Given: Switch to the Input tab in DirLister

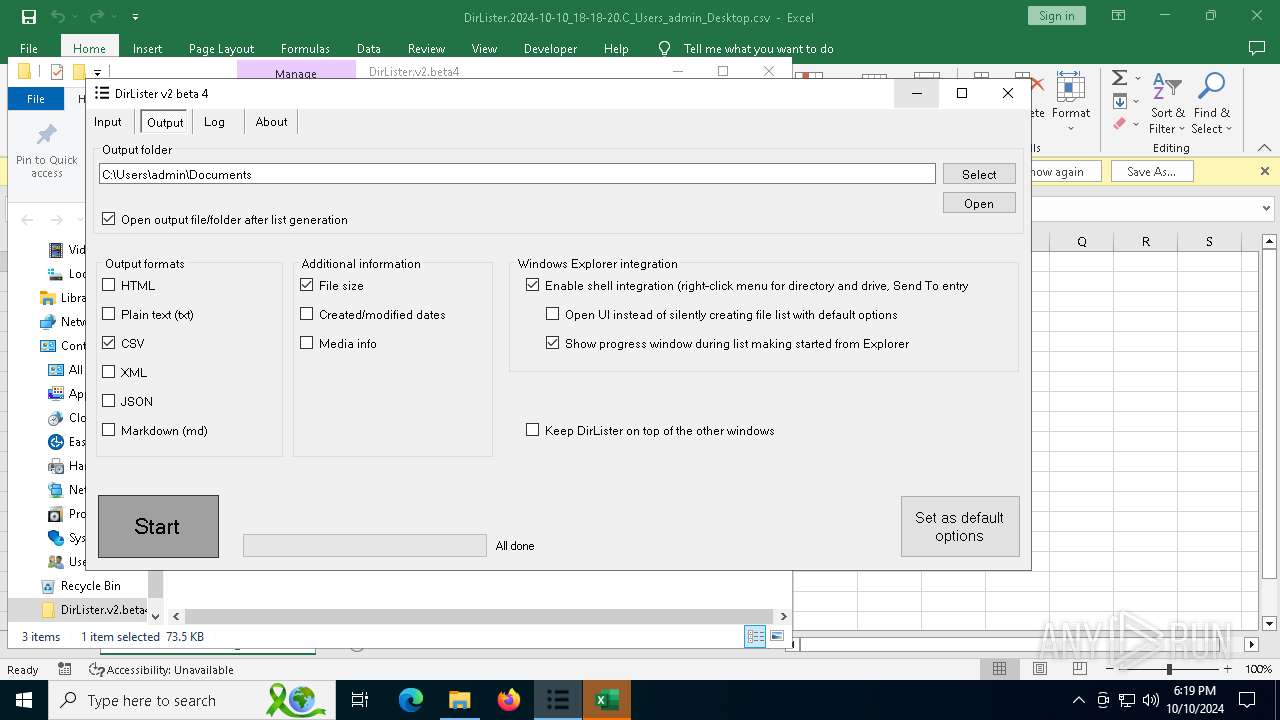Looking at the screenshot, I should point(108,122).
